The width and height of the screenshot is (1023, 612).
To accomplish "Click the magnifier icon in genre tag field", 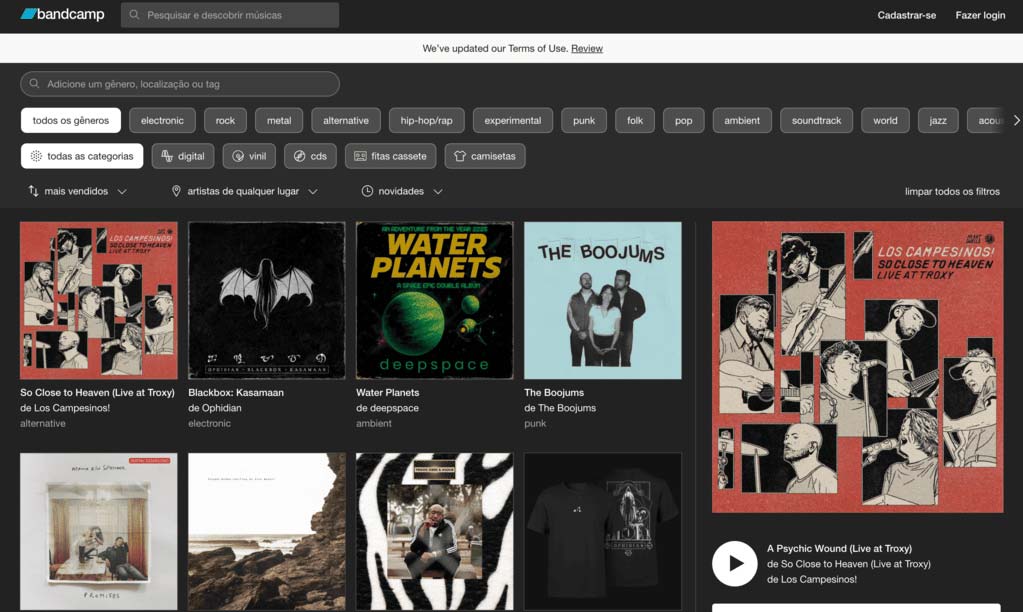I will [35, 84].
